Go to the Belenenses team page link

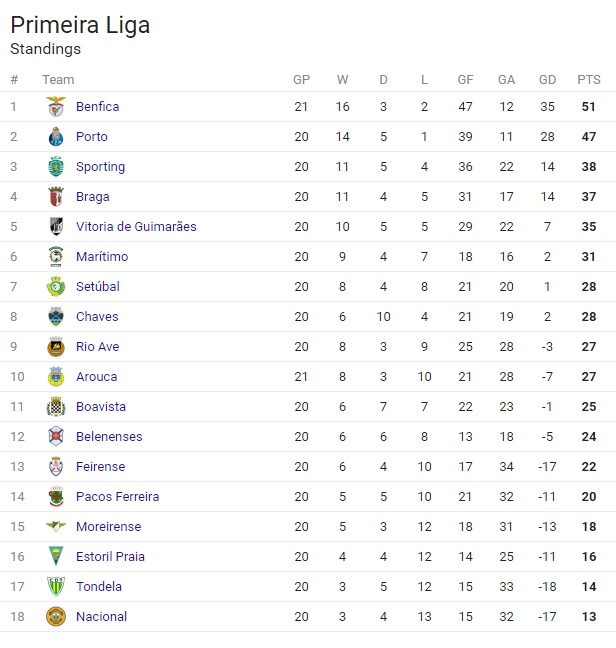click(x=109, y=437)
